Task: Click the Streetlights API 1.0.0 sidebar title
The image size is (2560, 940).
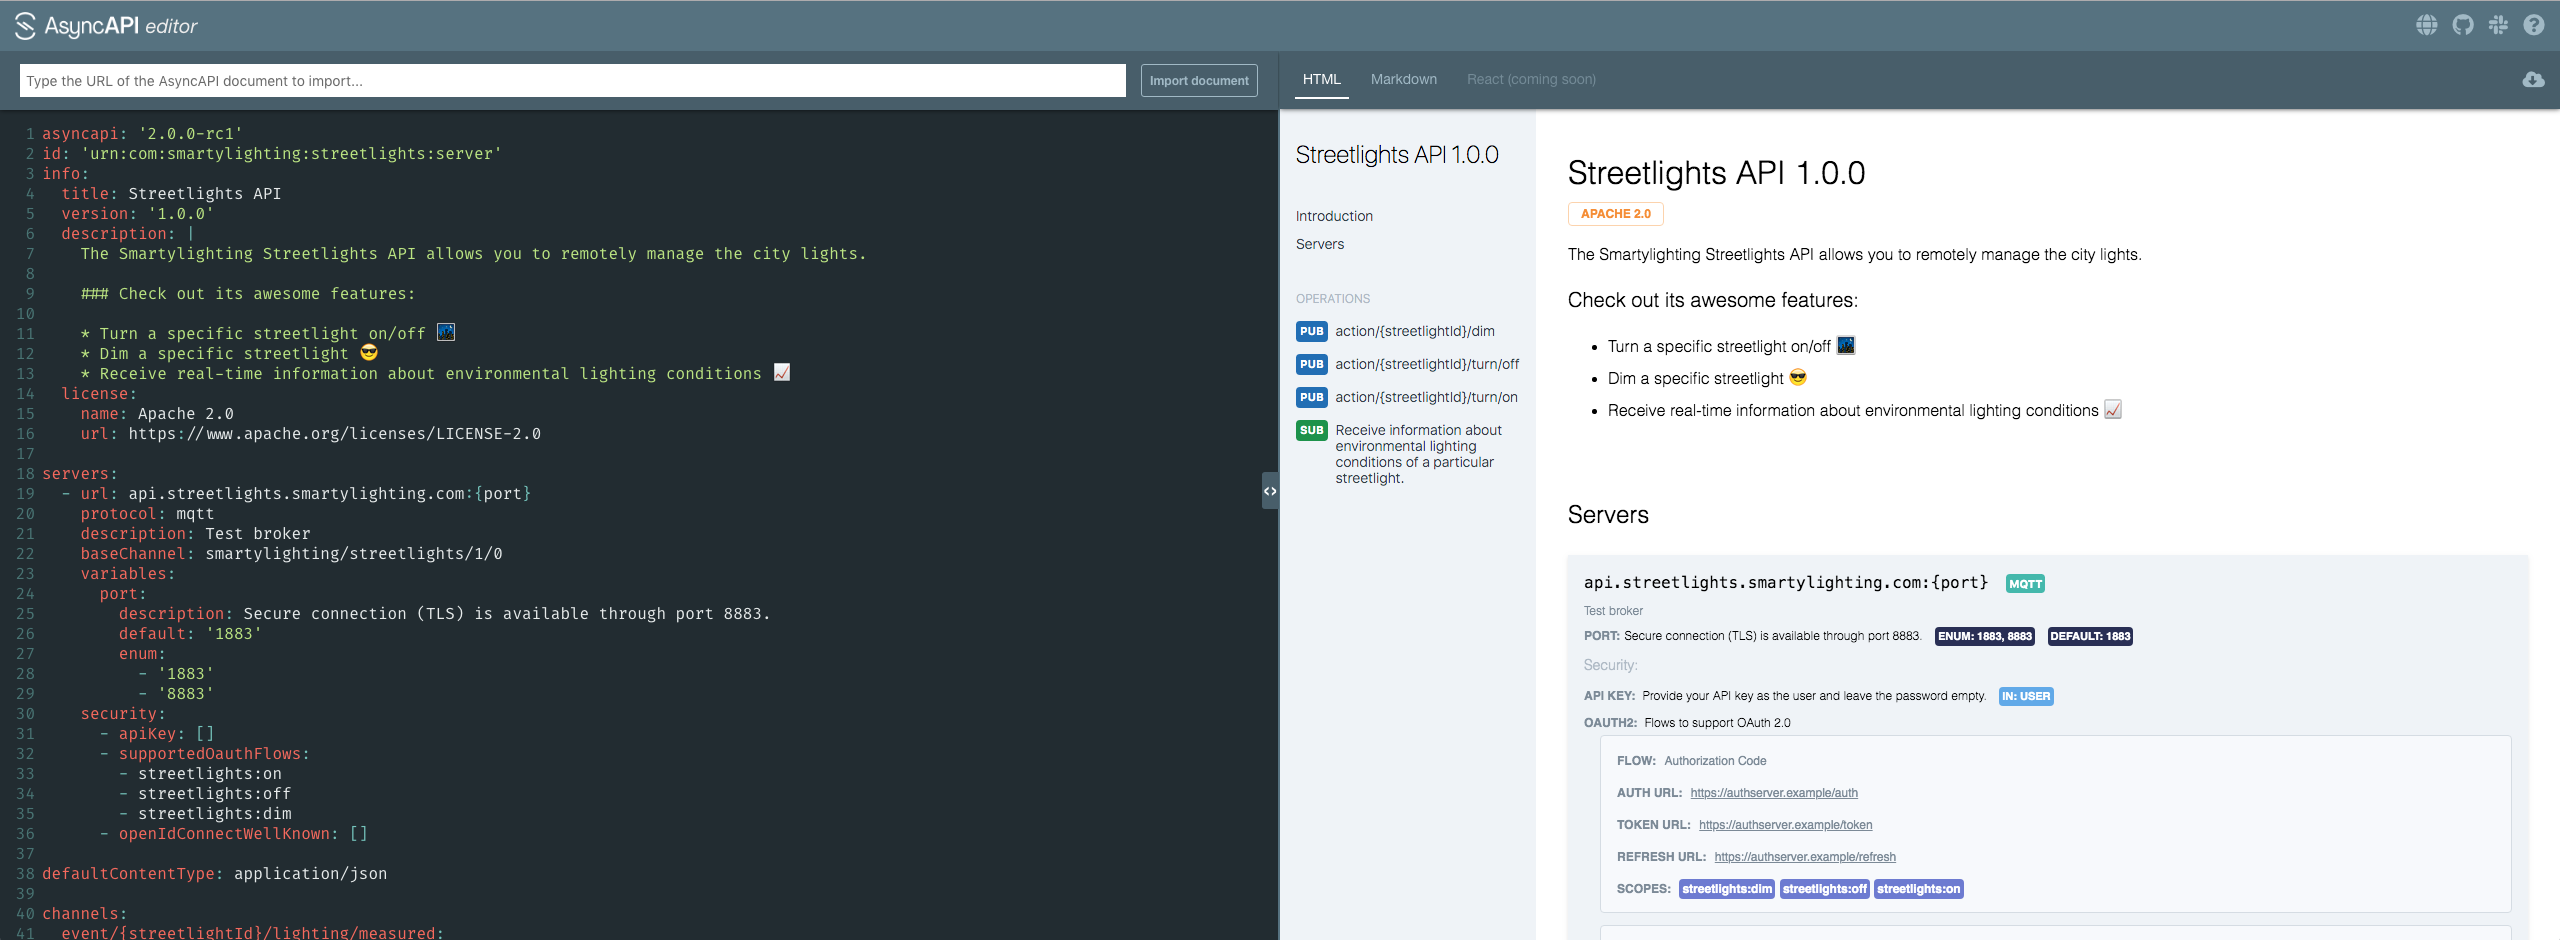Action: pos(1397,155)
